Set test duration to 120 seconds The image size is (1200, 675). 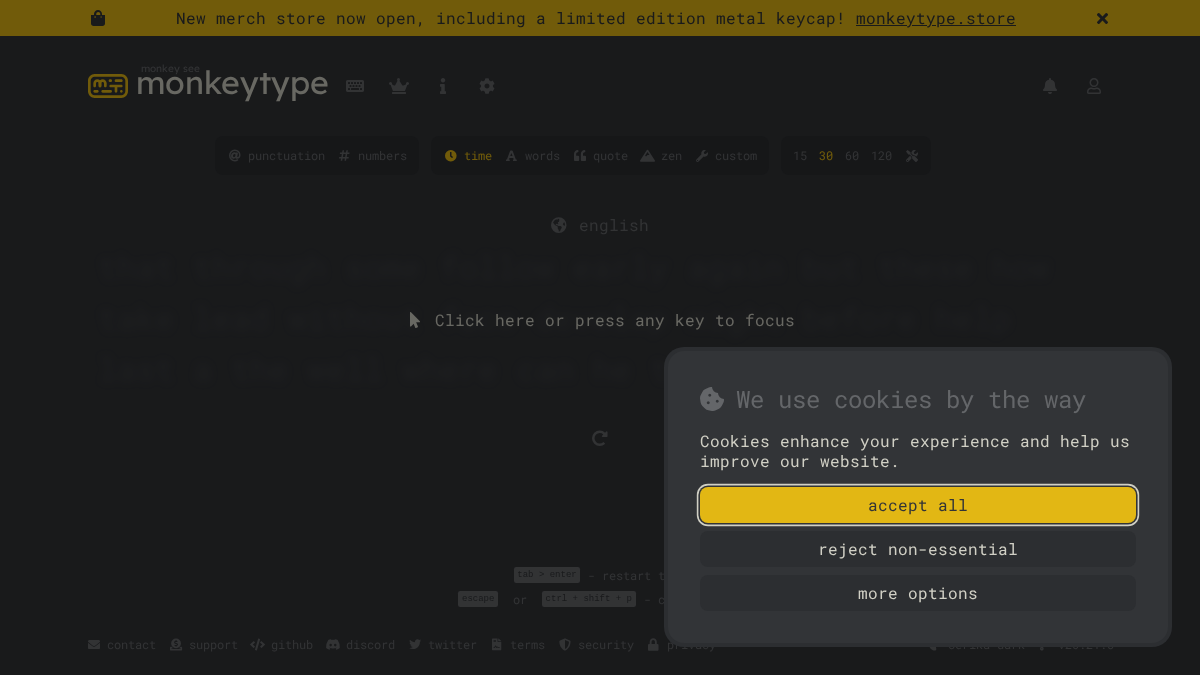pyautogui.click(x=881, y=156)
